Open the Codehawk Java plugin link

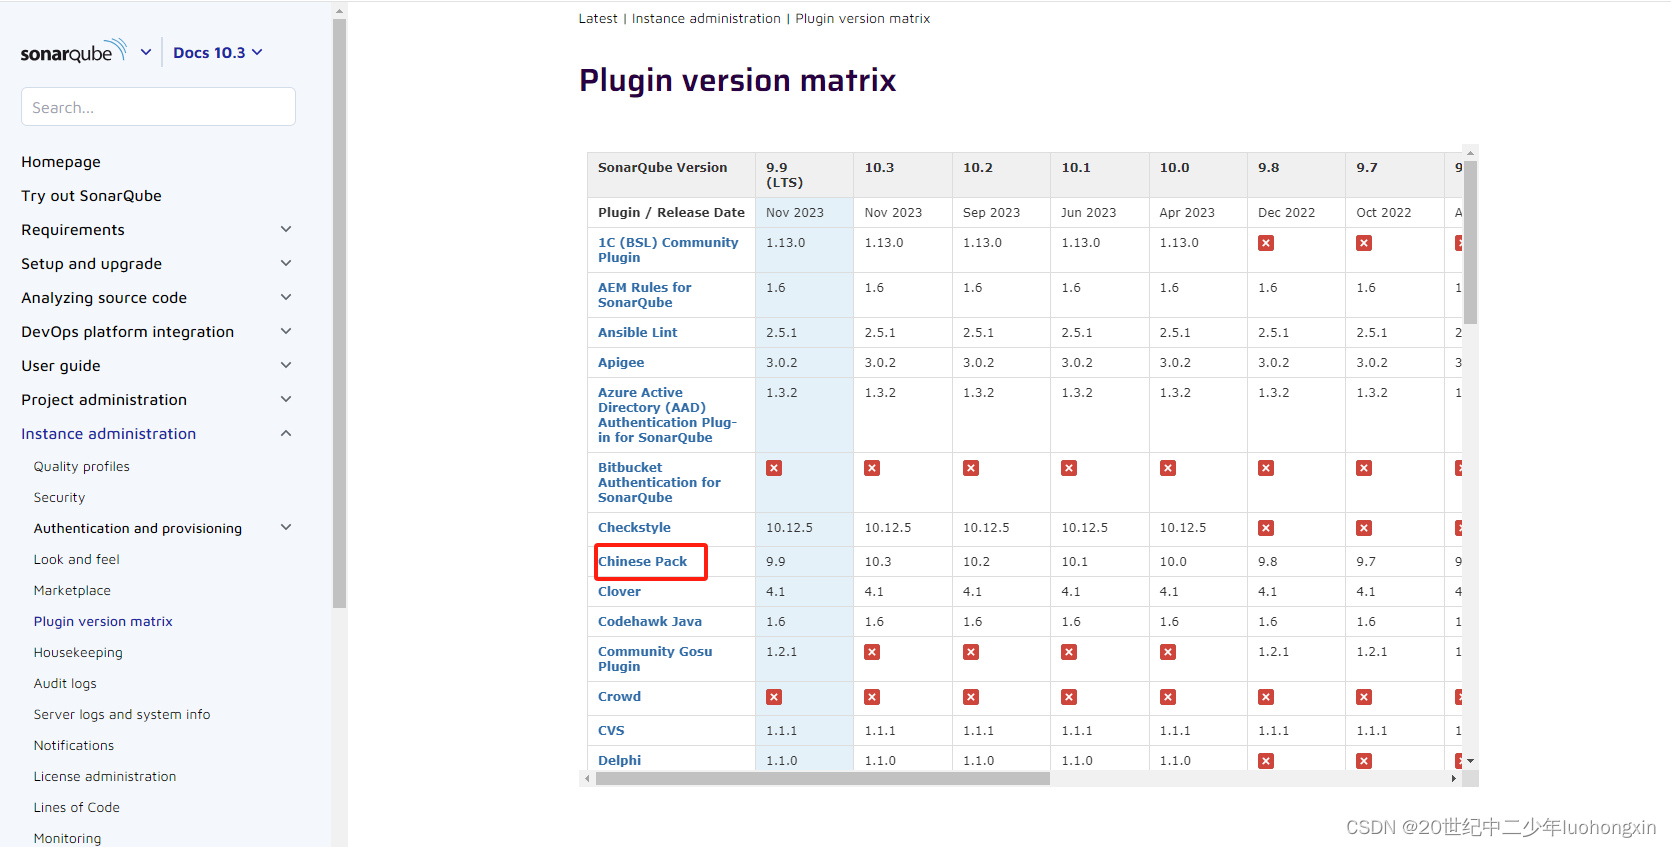tap(650, 621)
